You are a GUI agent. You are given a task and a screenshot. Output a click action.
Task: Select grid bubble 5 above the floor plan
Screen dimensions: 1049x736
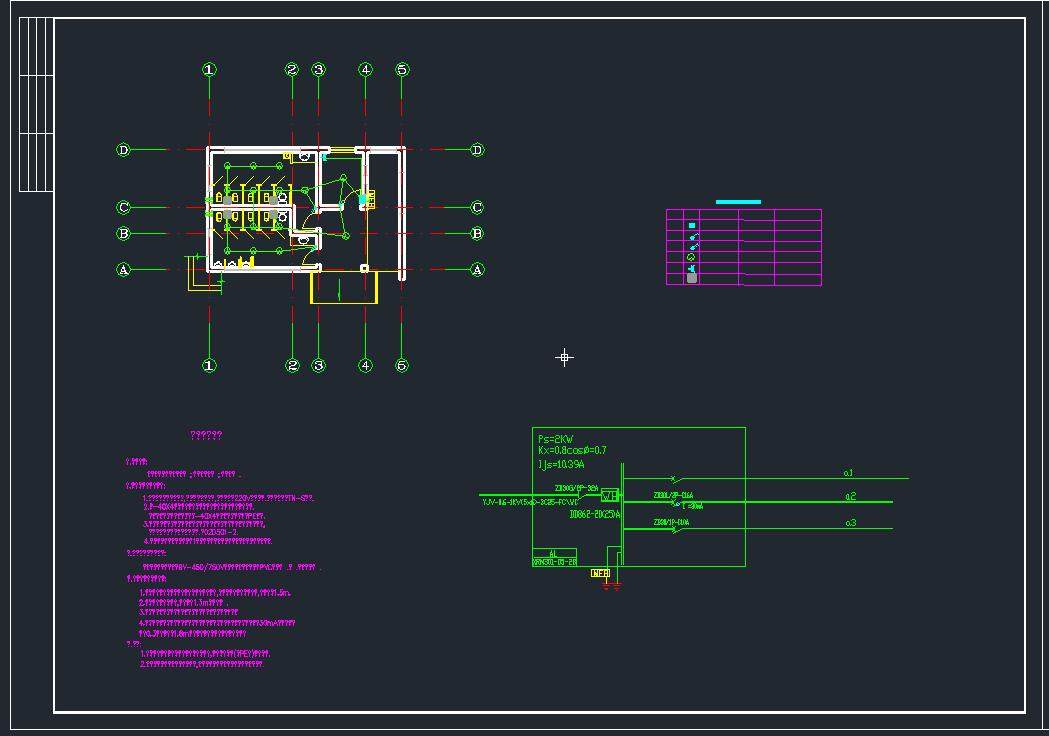point(402,70)
